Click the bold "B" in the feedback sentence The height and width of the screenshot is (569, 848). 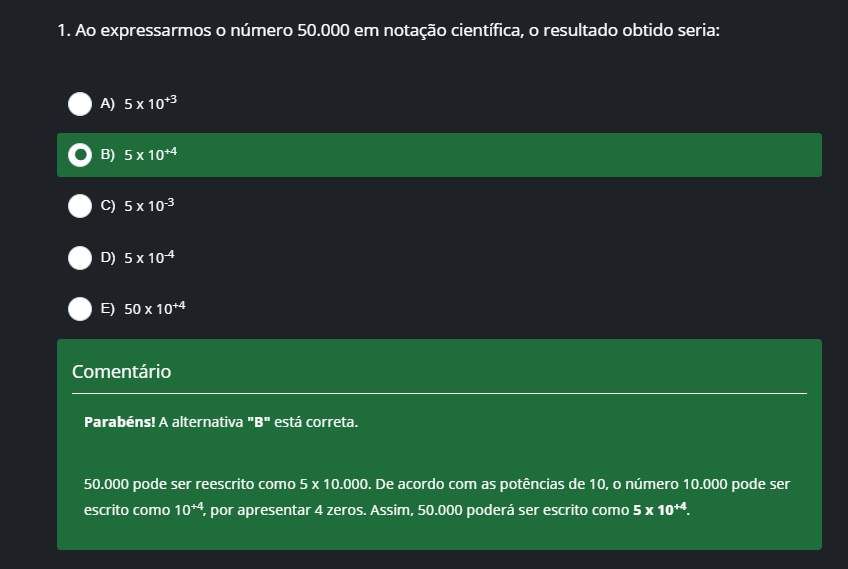click(259, 422)
